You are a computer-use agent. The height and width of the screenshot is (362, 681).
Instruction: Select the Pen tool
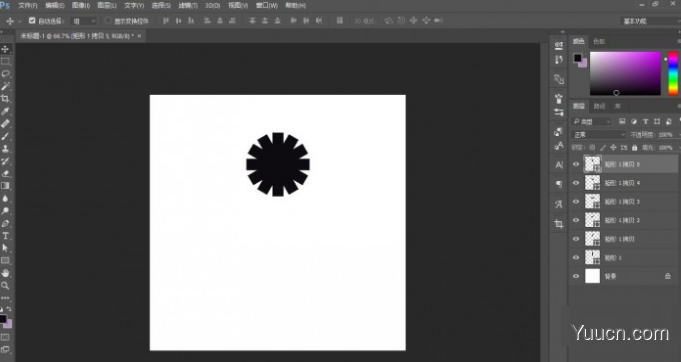click(5, 224)
